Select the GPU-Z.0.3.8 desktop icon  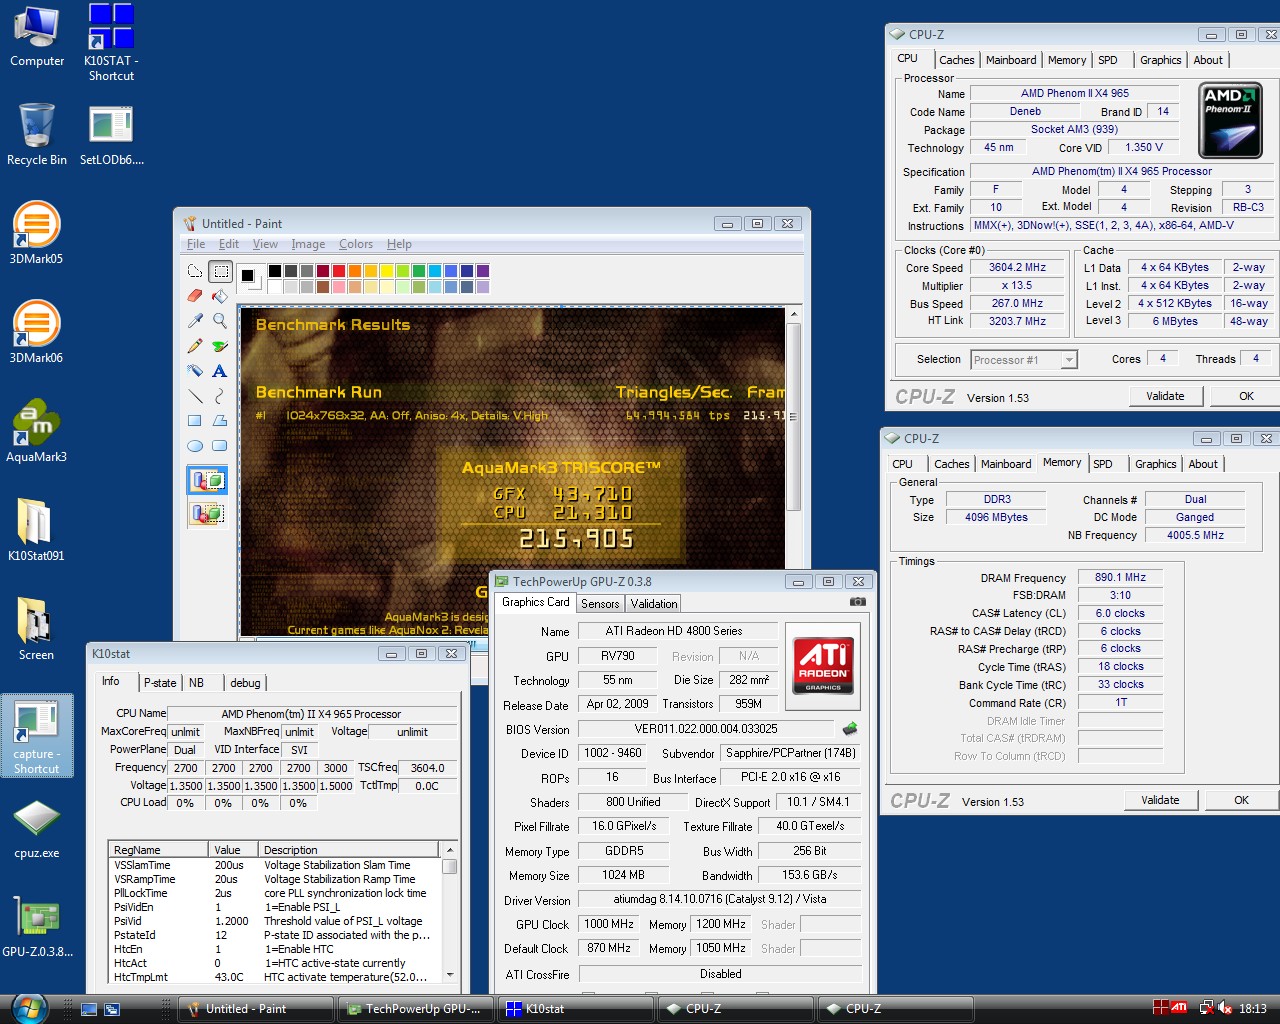[37, 927]
